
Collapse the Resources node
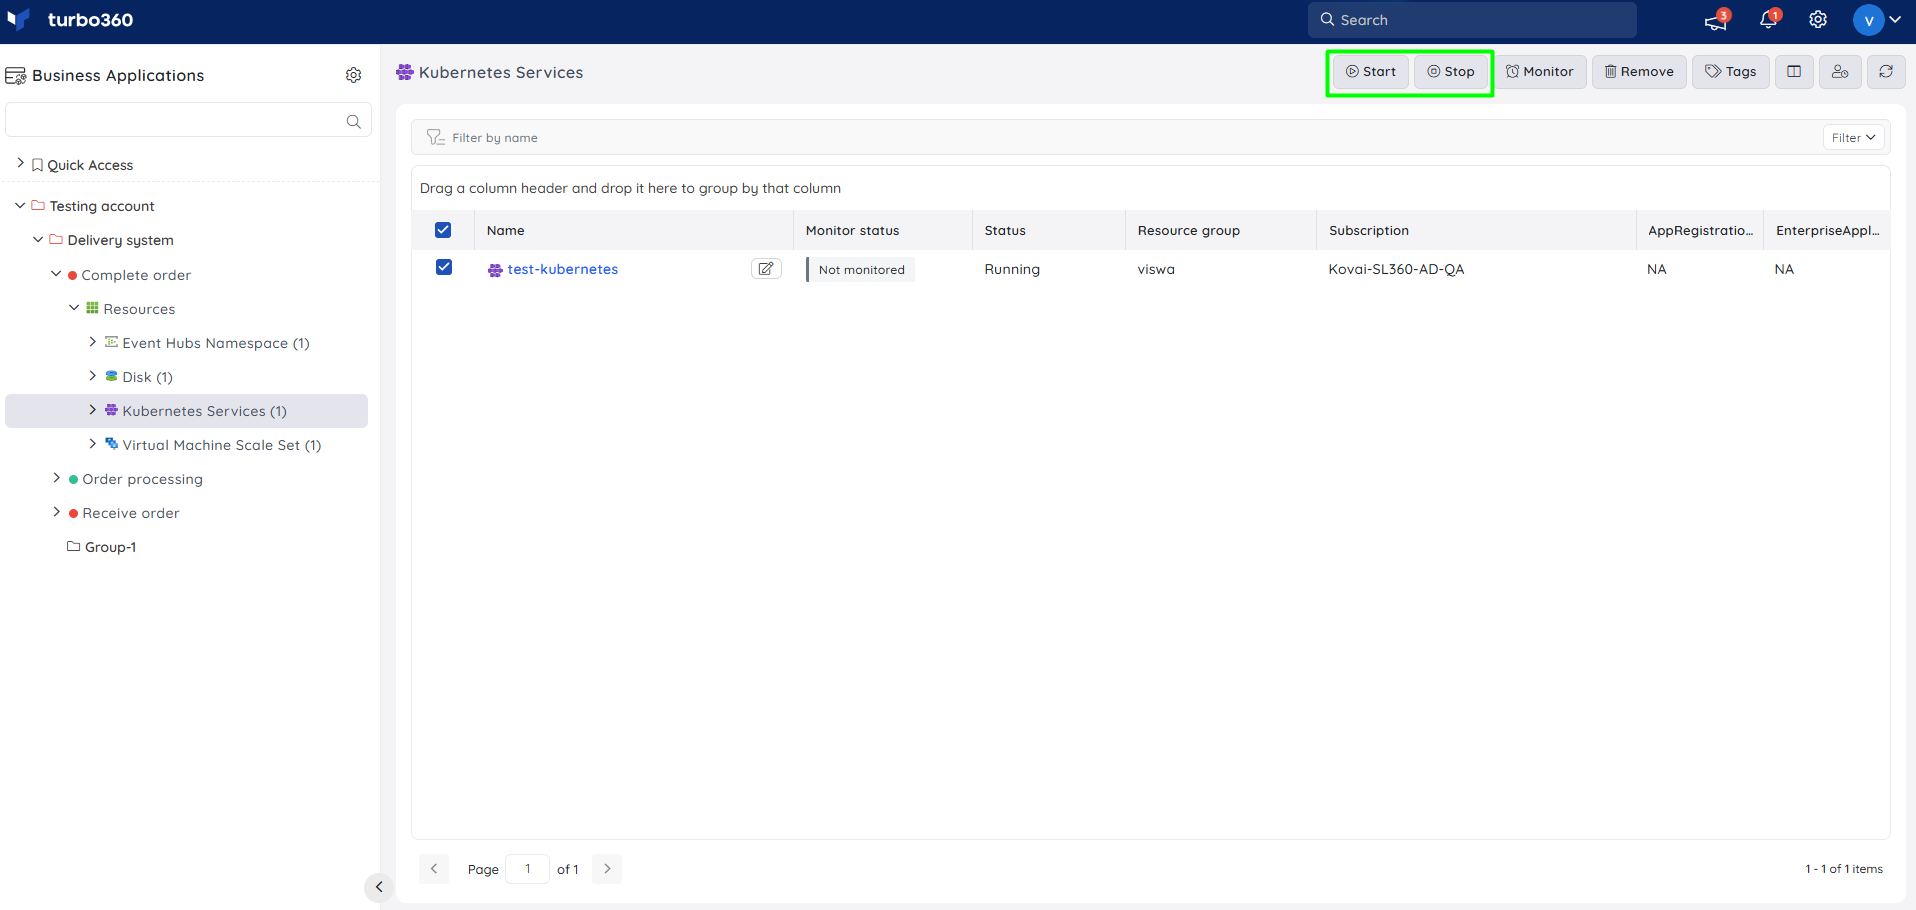pyautogui.click(x=74, y=308)
